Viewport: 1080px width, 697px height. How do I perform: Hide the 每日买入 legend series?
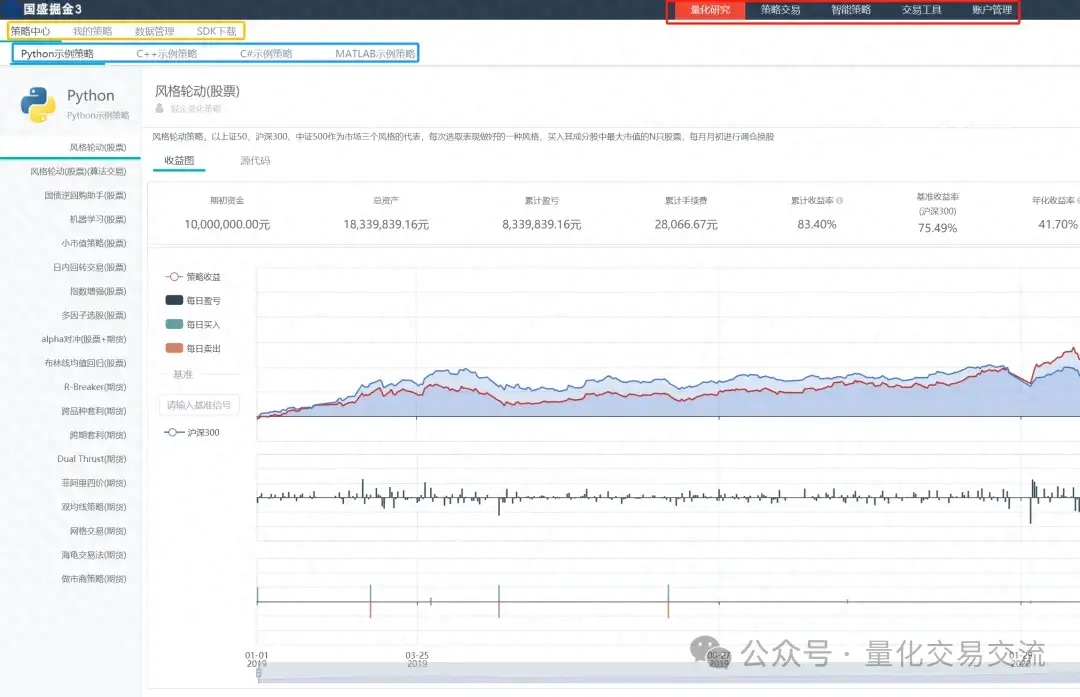coord(193,324)
